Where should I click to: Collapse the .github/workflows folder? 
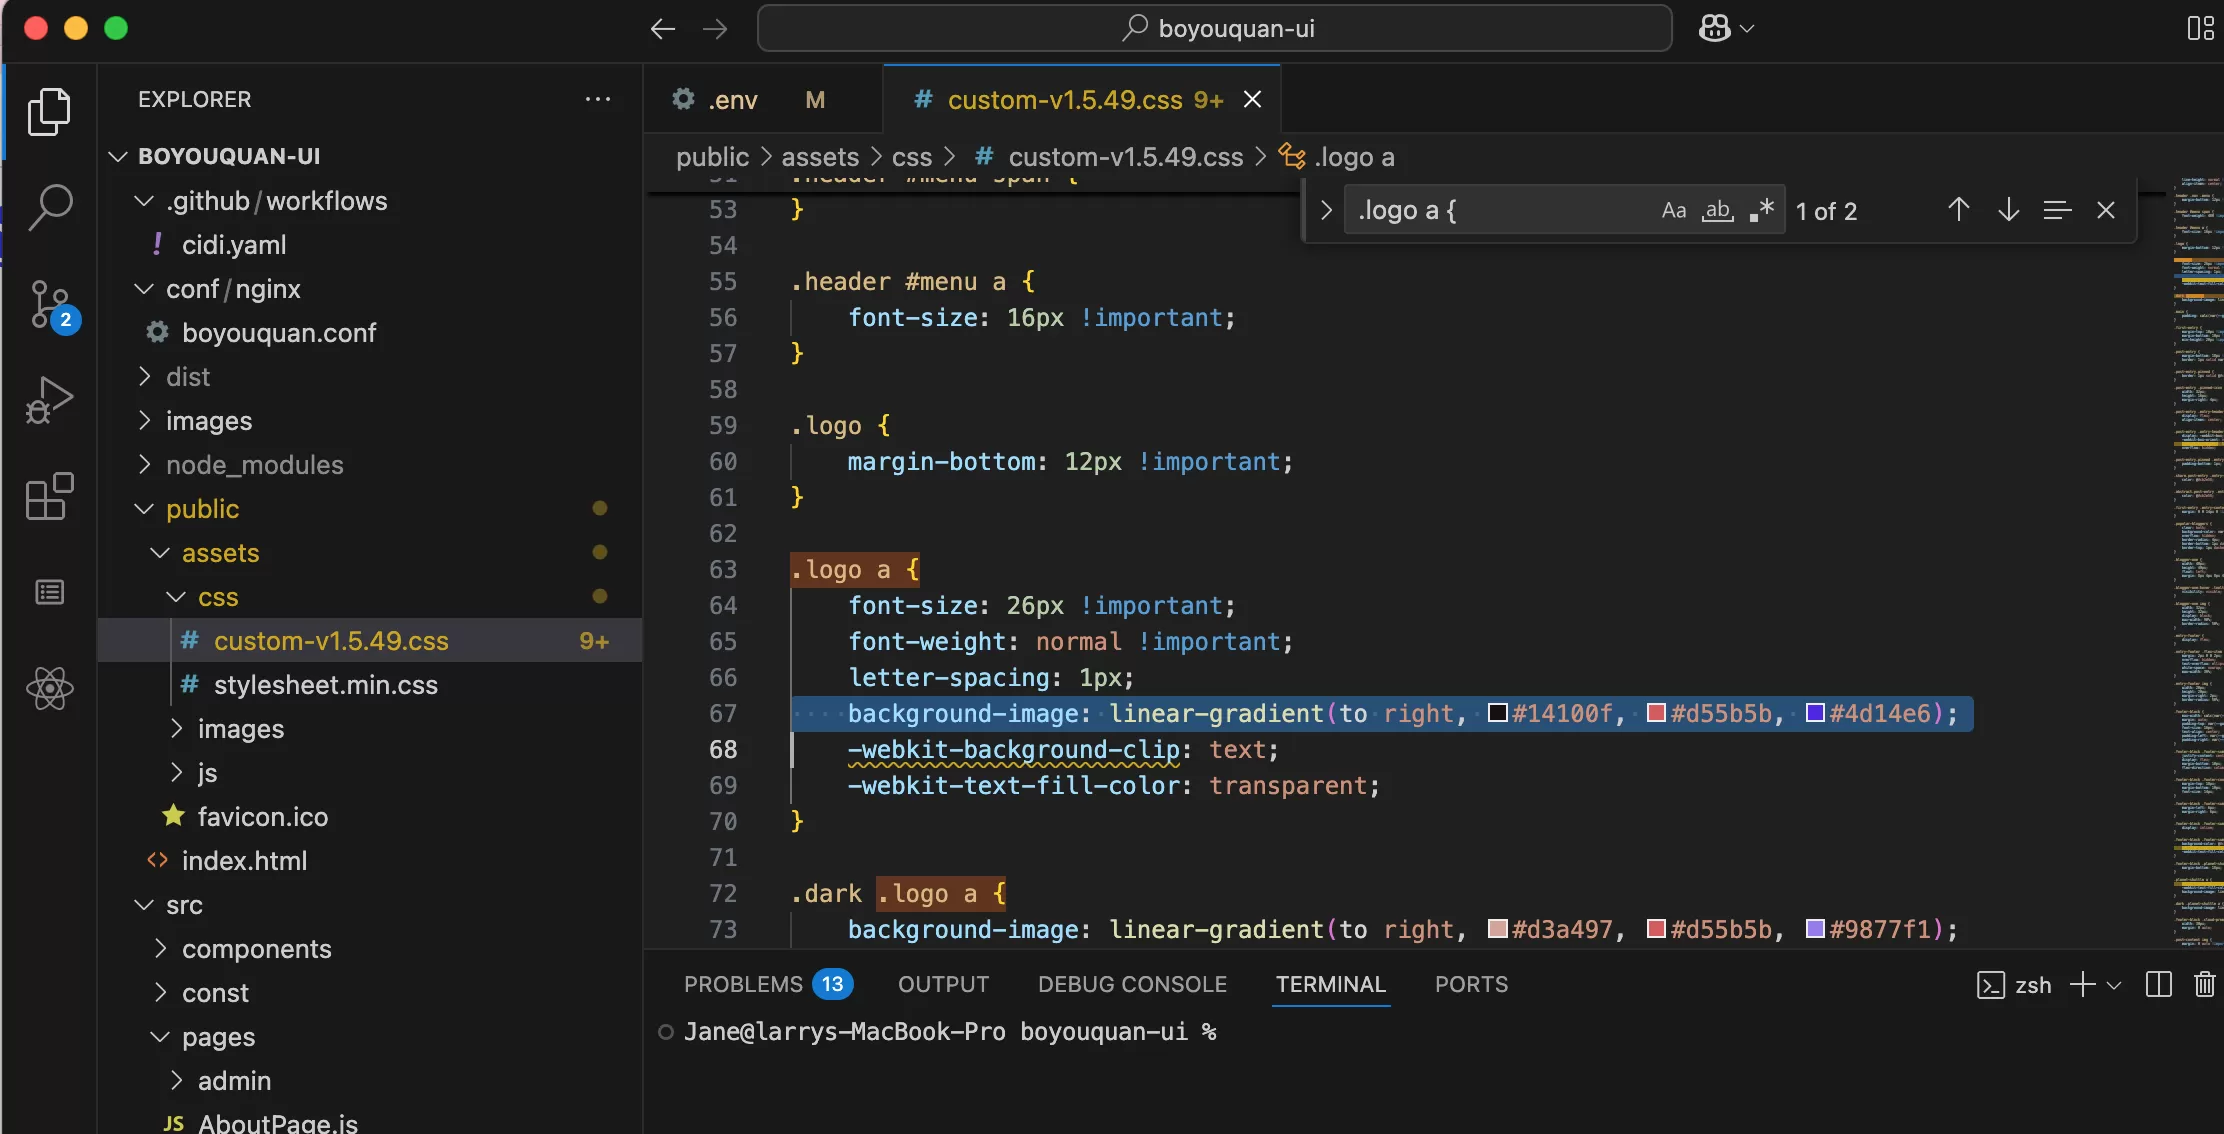pos(144,201)
